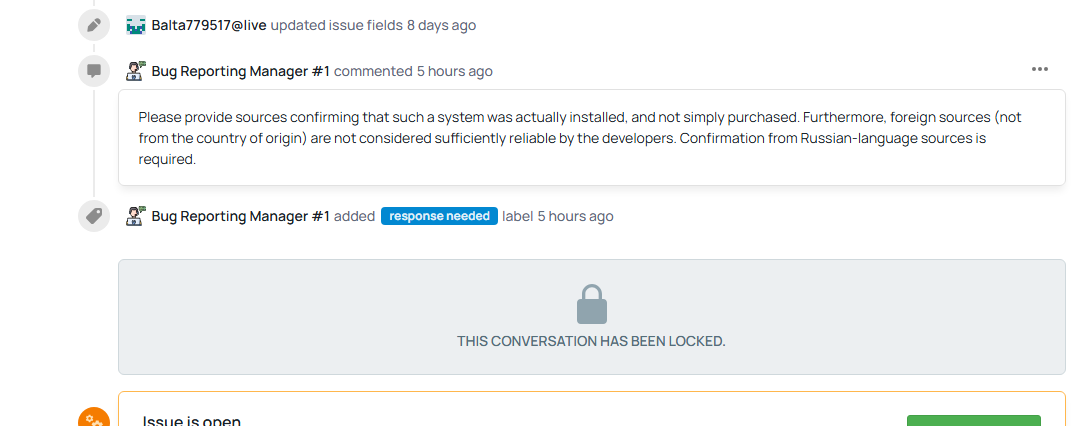Click the comment speech bubble timeline icon
Image resolution: width=1092 pixels, height=426 pixels.
[94, 71]
